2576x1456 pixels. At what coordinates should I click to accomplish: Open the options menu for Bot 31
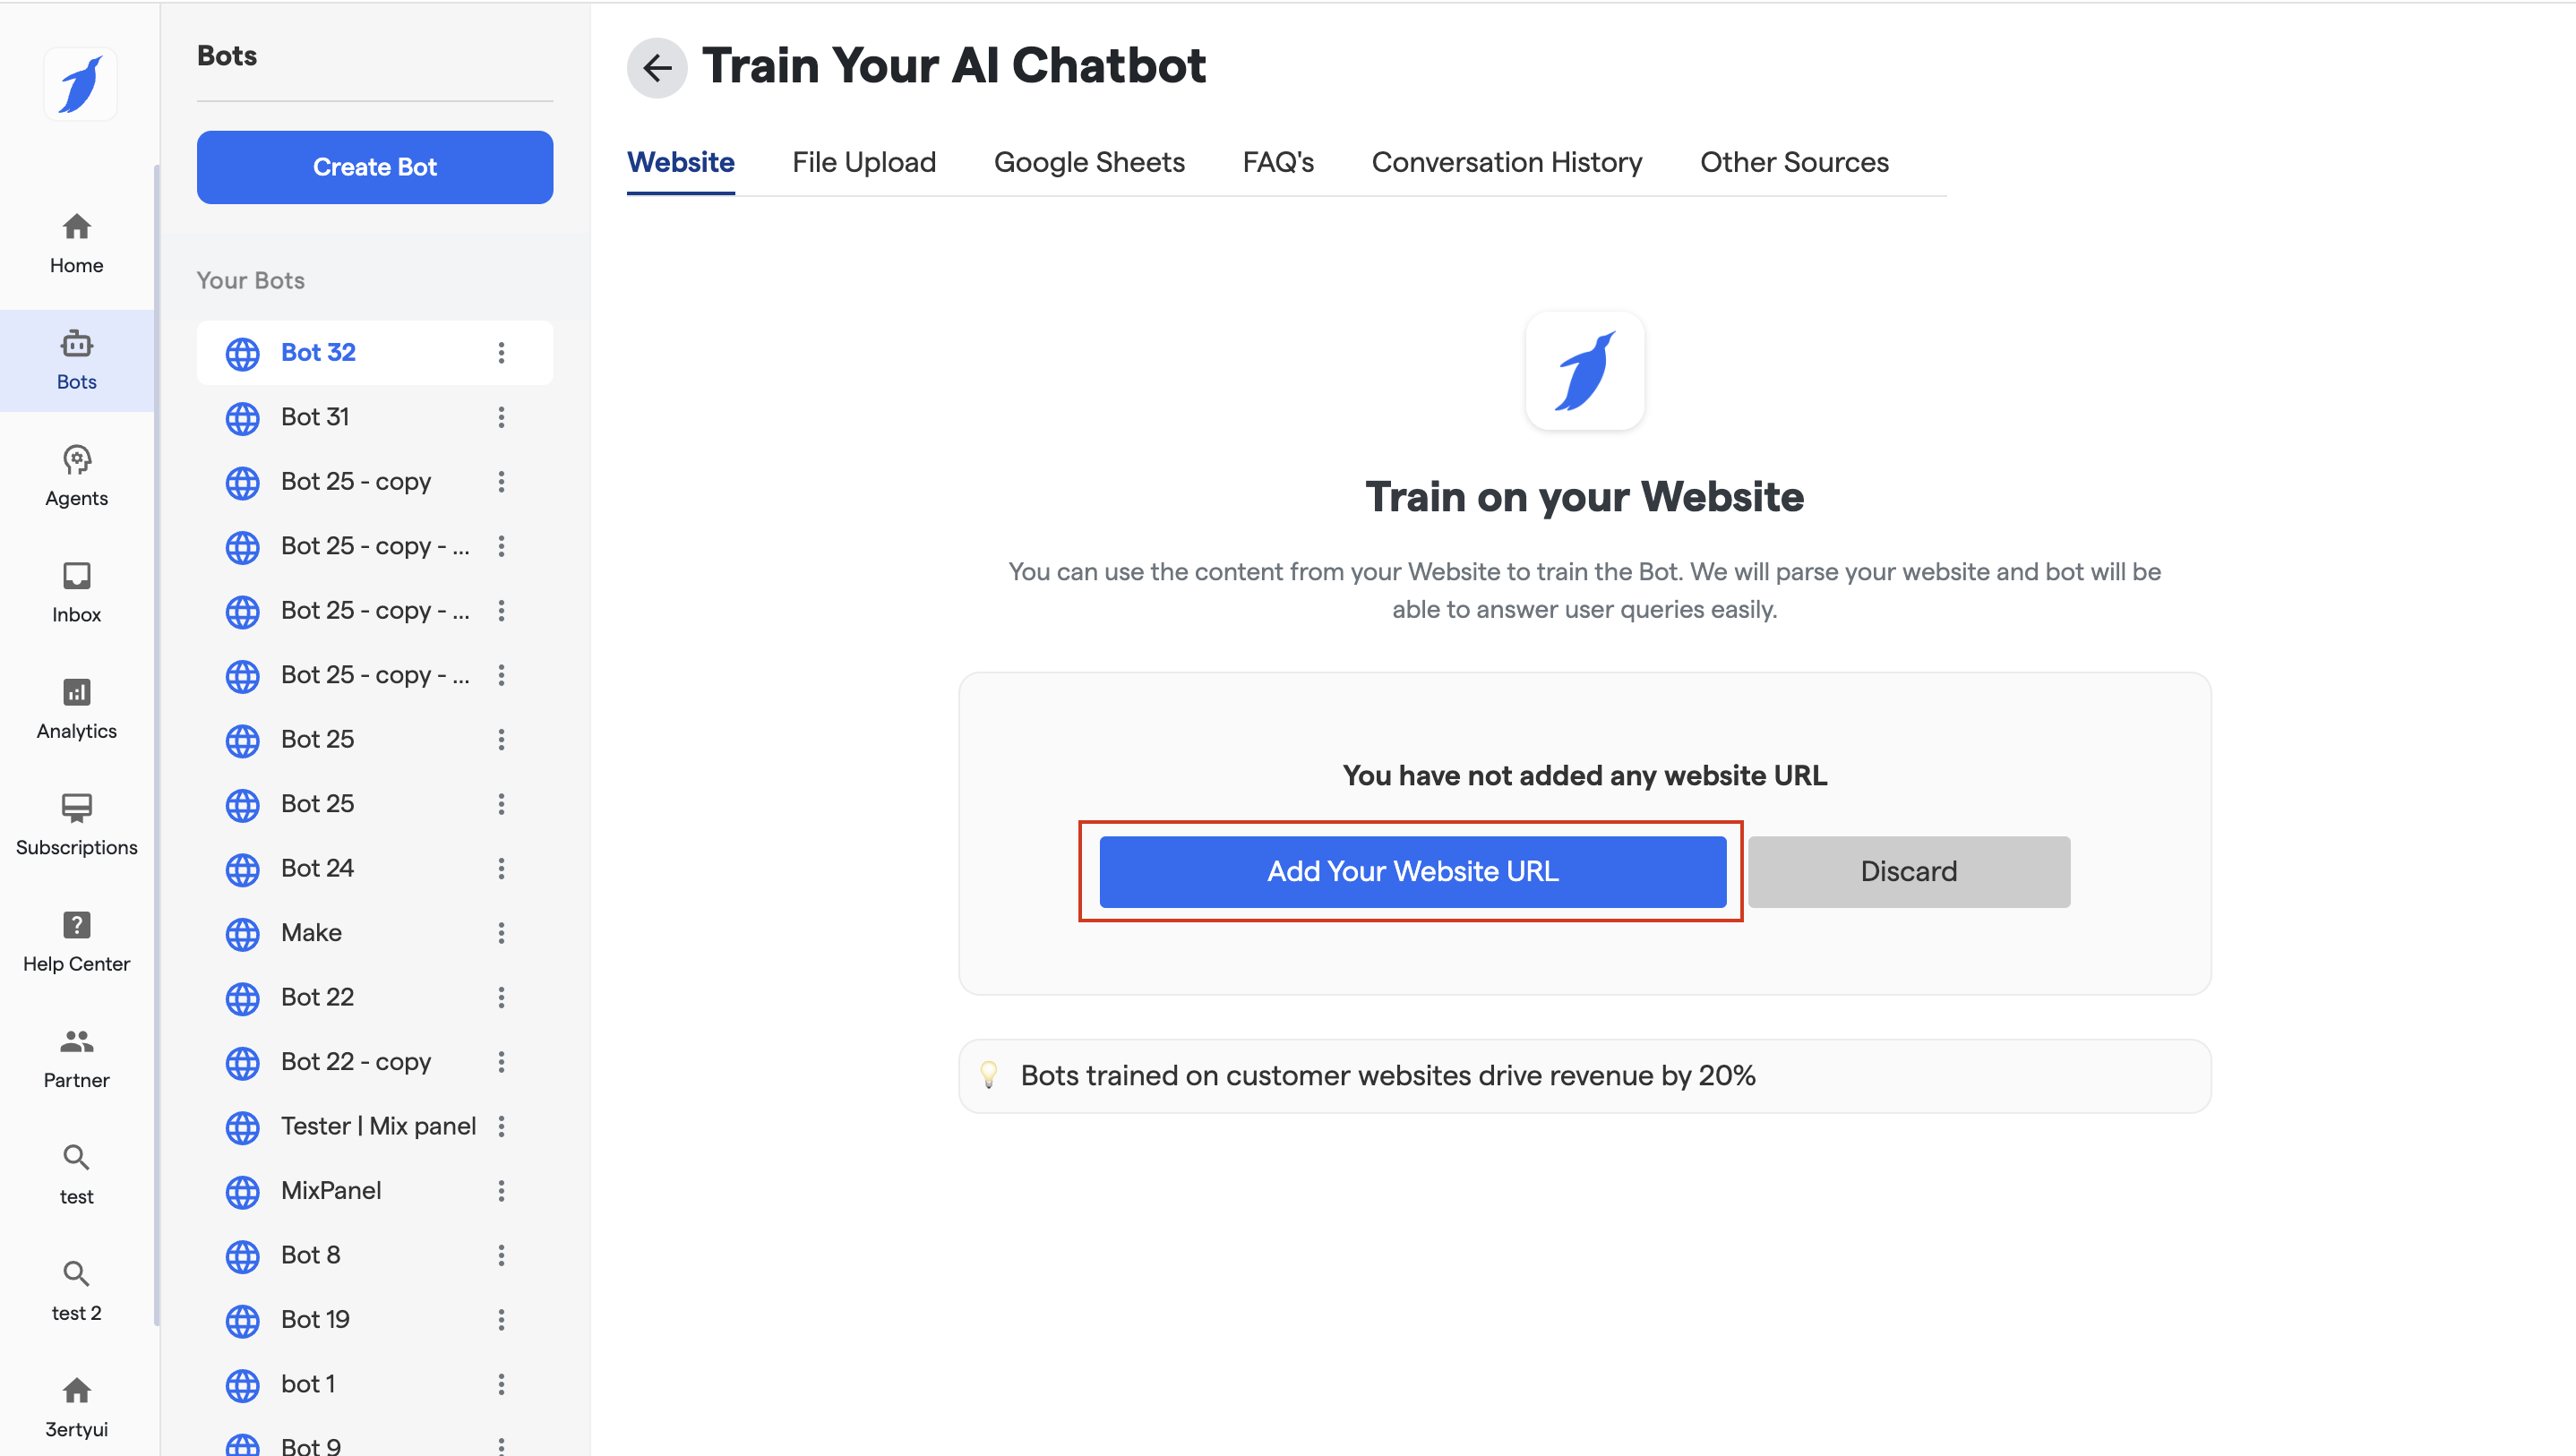pos(501,417)
